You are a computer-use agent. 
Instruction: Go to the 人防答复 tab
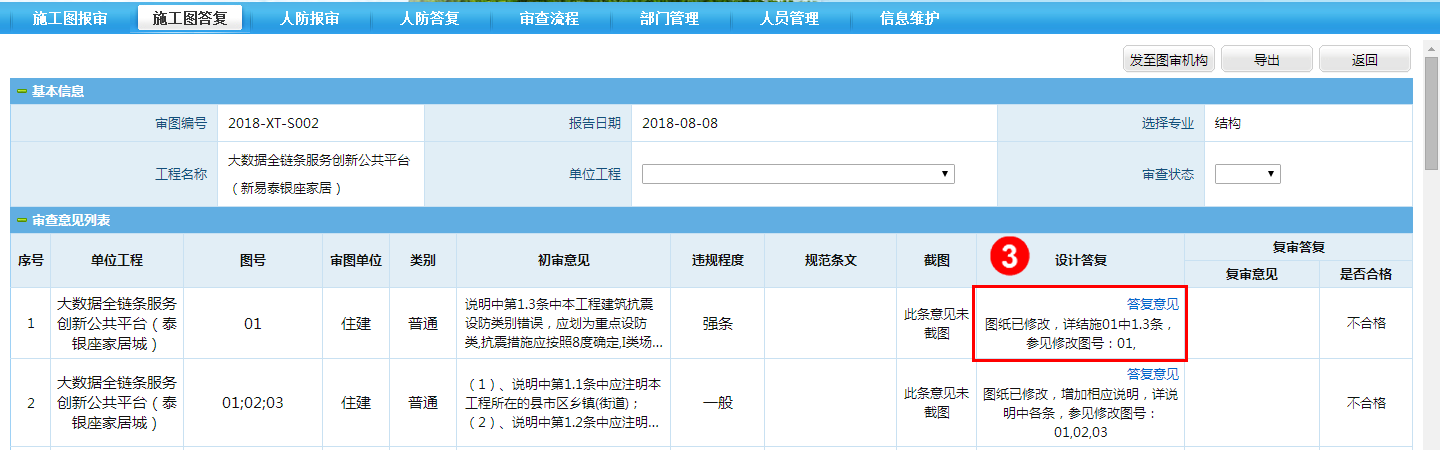click(x=429, y=18)
